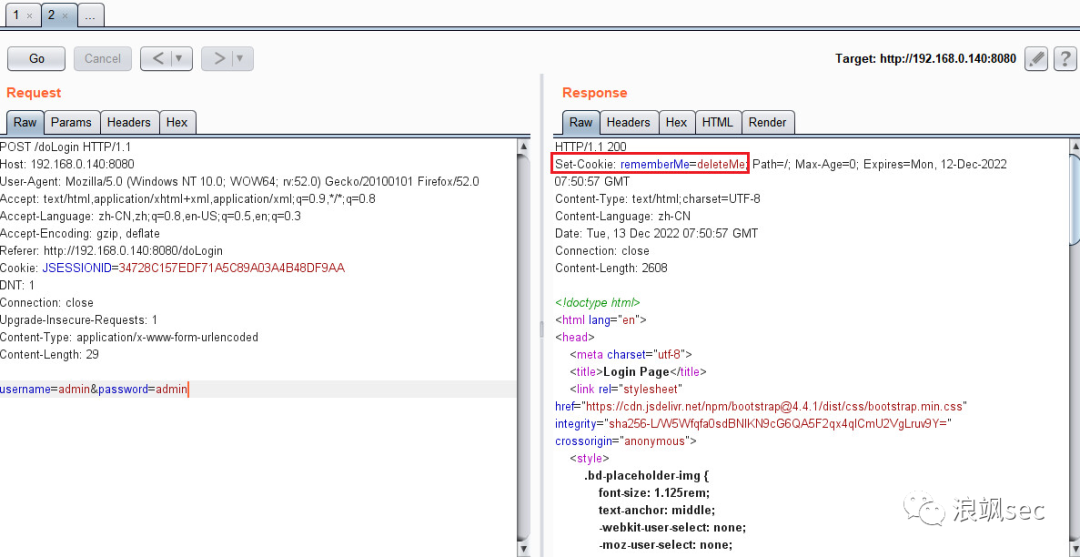Open the Request Hex tab
This screenshot has width=1080, height=557.
[177, 122]
